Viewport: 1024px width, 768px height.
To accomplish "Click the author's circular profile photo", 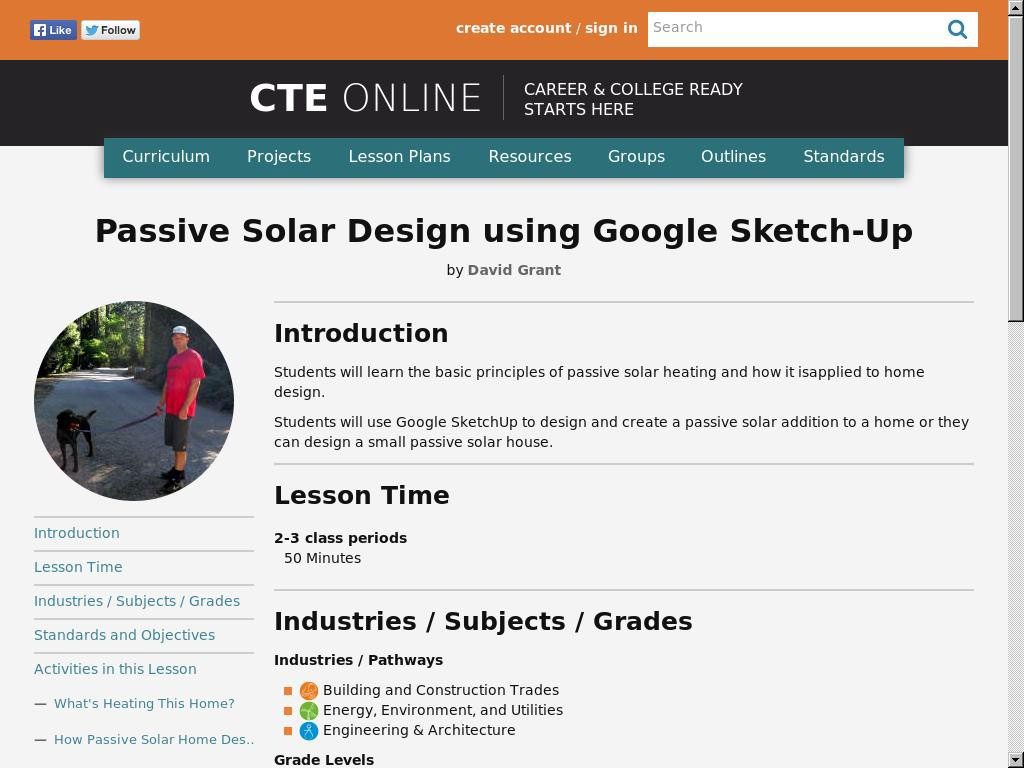I will point(134,401).
